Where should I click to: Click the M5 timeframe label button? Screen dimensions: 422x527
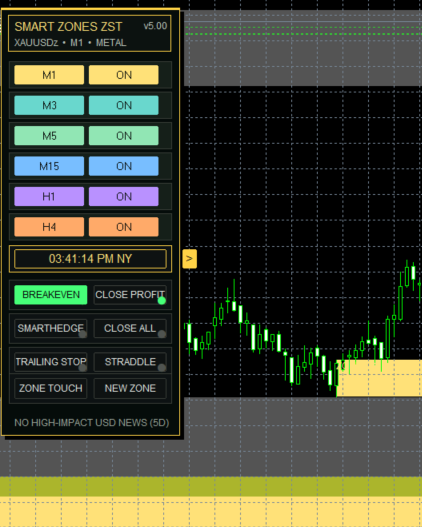(49, 136)
